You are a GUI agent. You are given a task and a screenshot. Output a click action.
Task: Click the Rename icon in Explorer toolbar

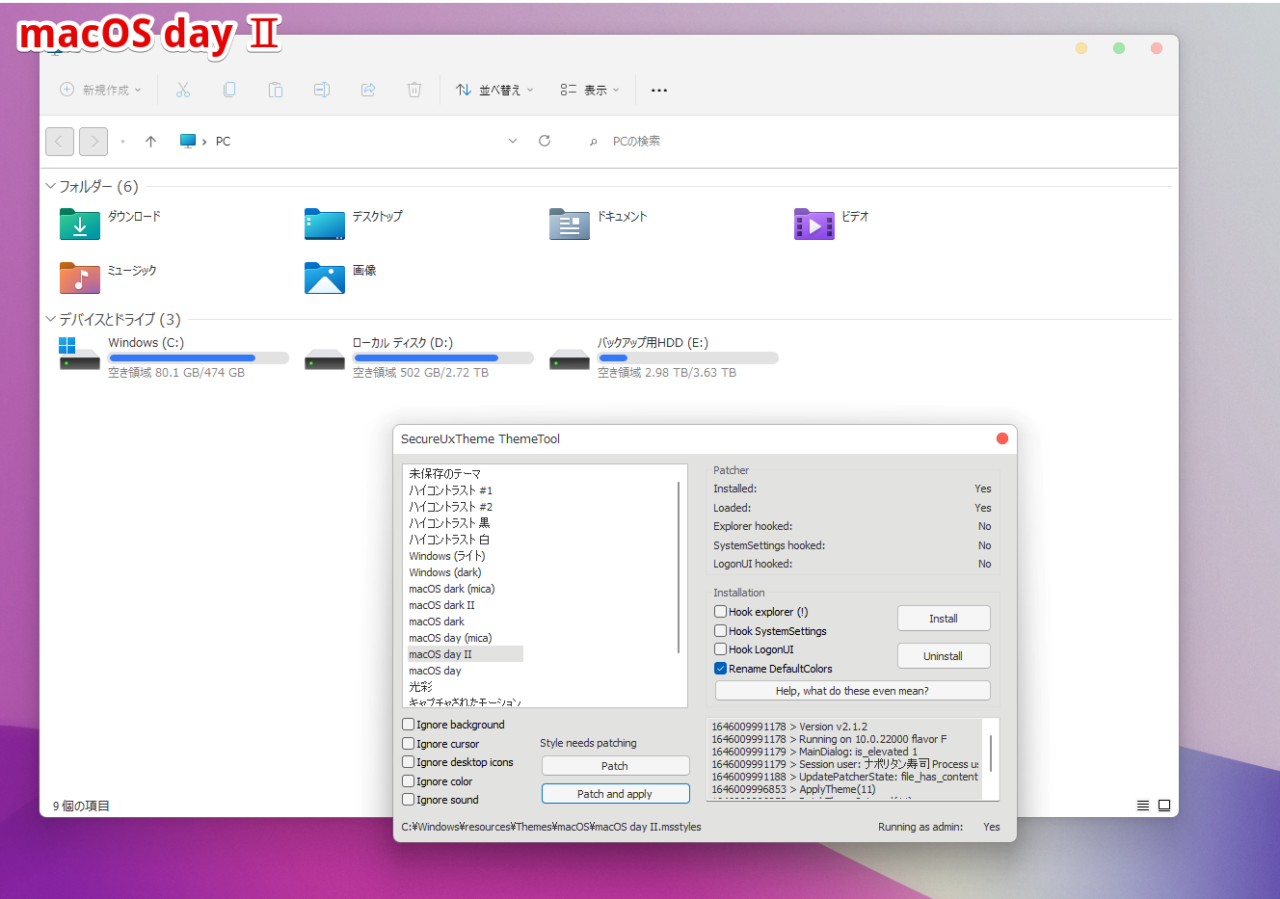pos(321,90)
